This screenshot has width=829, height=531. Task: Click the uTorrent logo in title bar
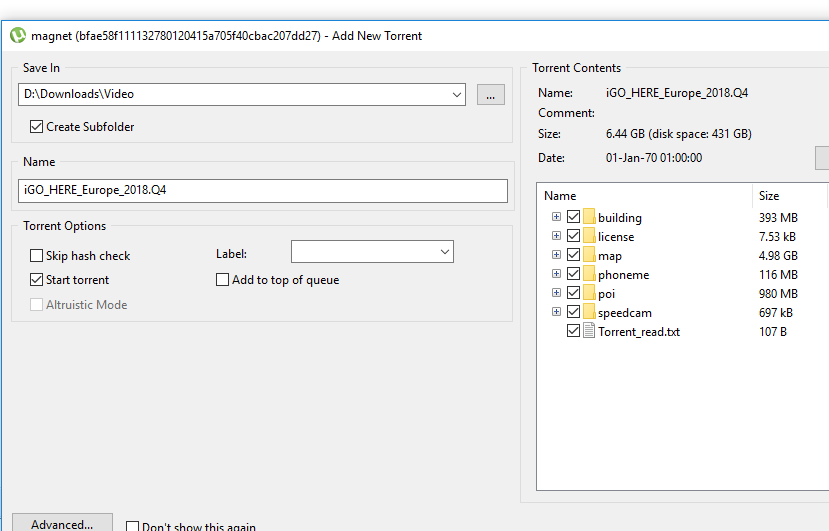(17, 35)
